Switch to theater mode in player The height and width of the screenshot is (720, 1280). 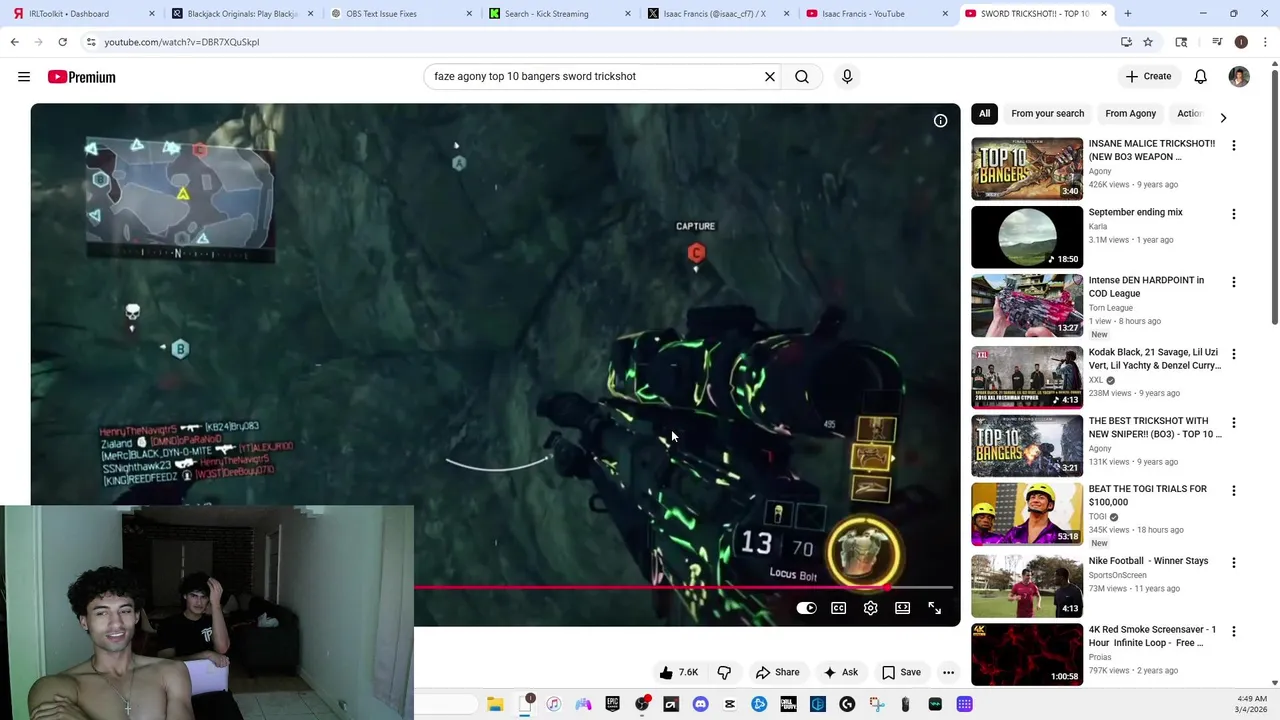(903, 608)
